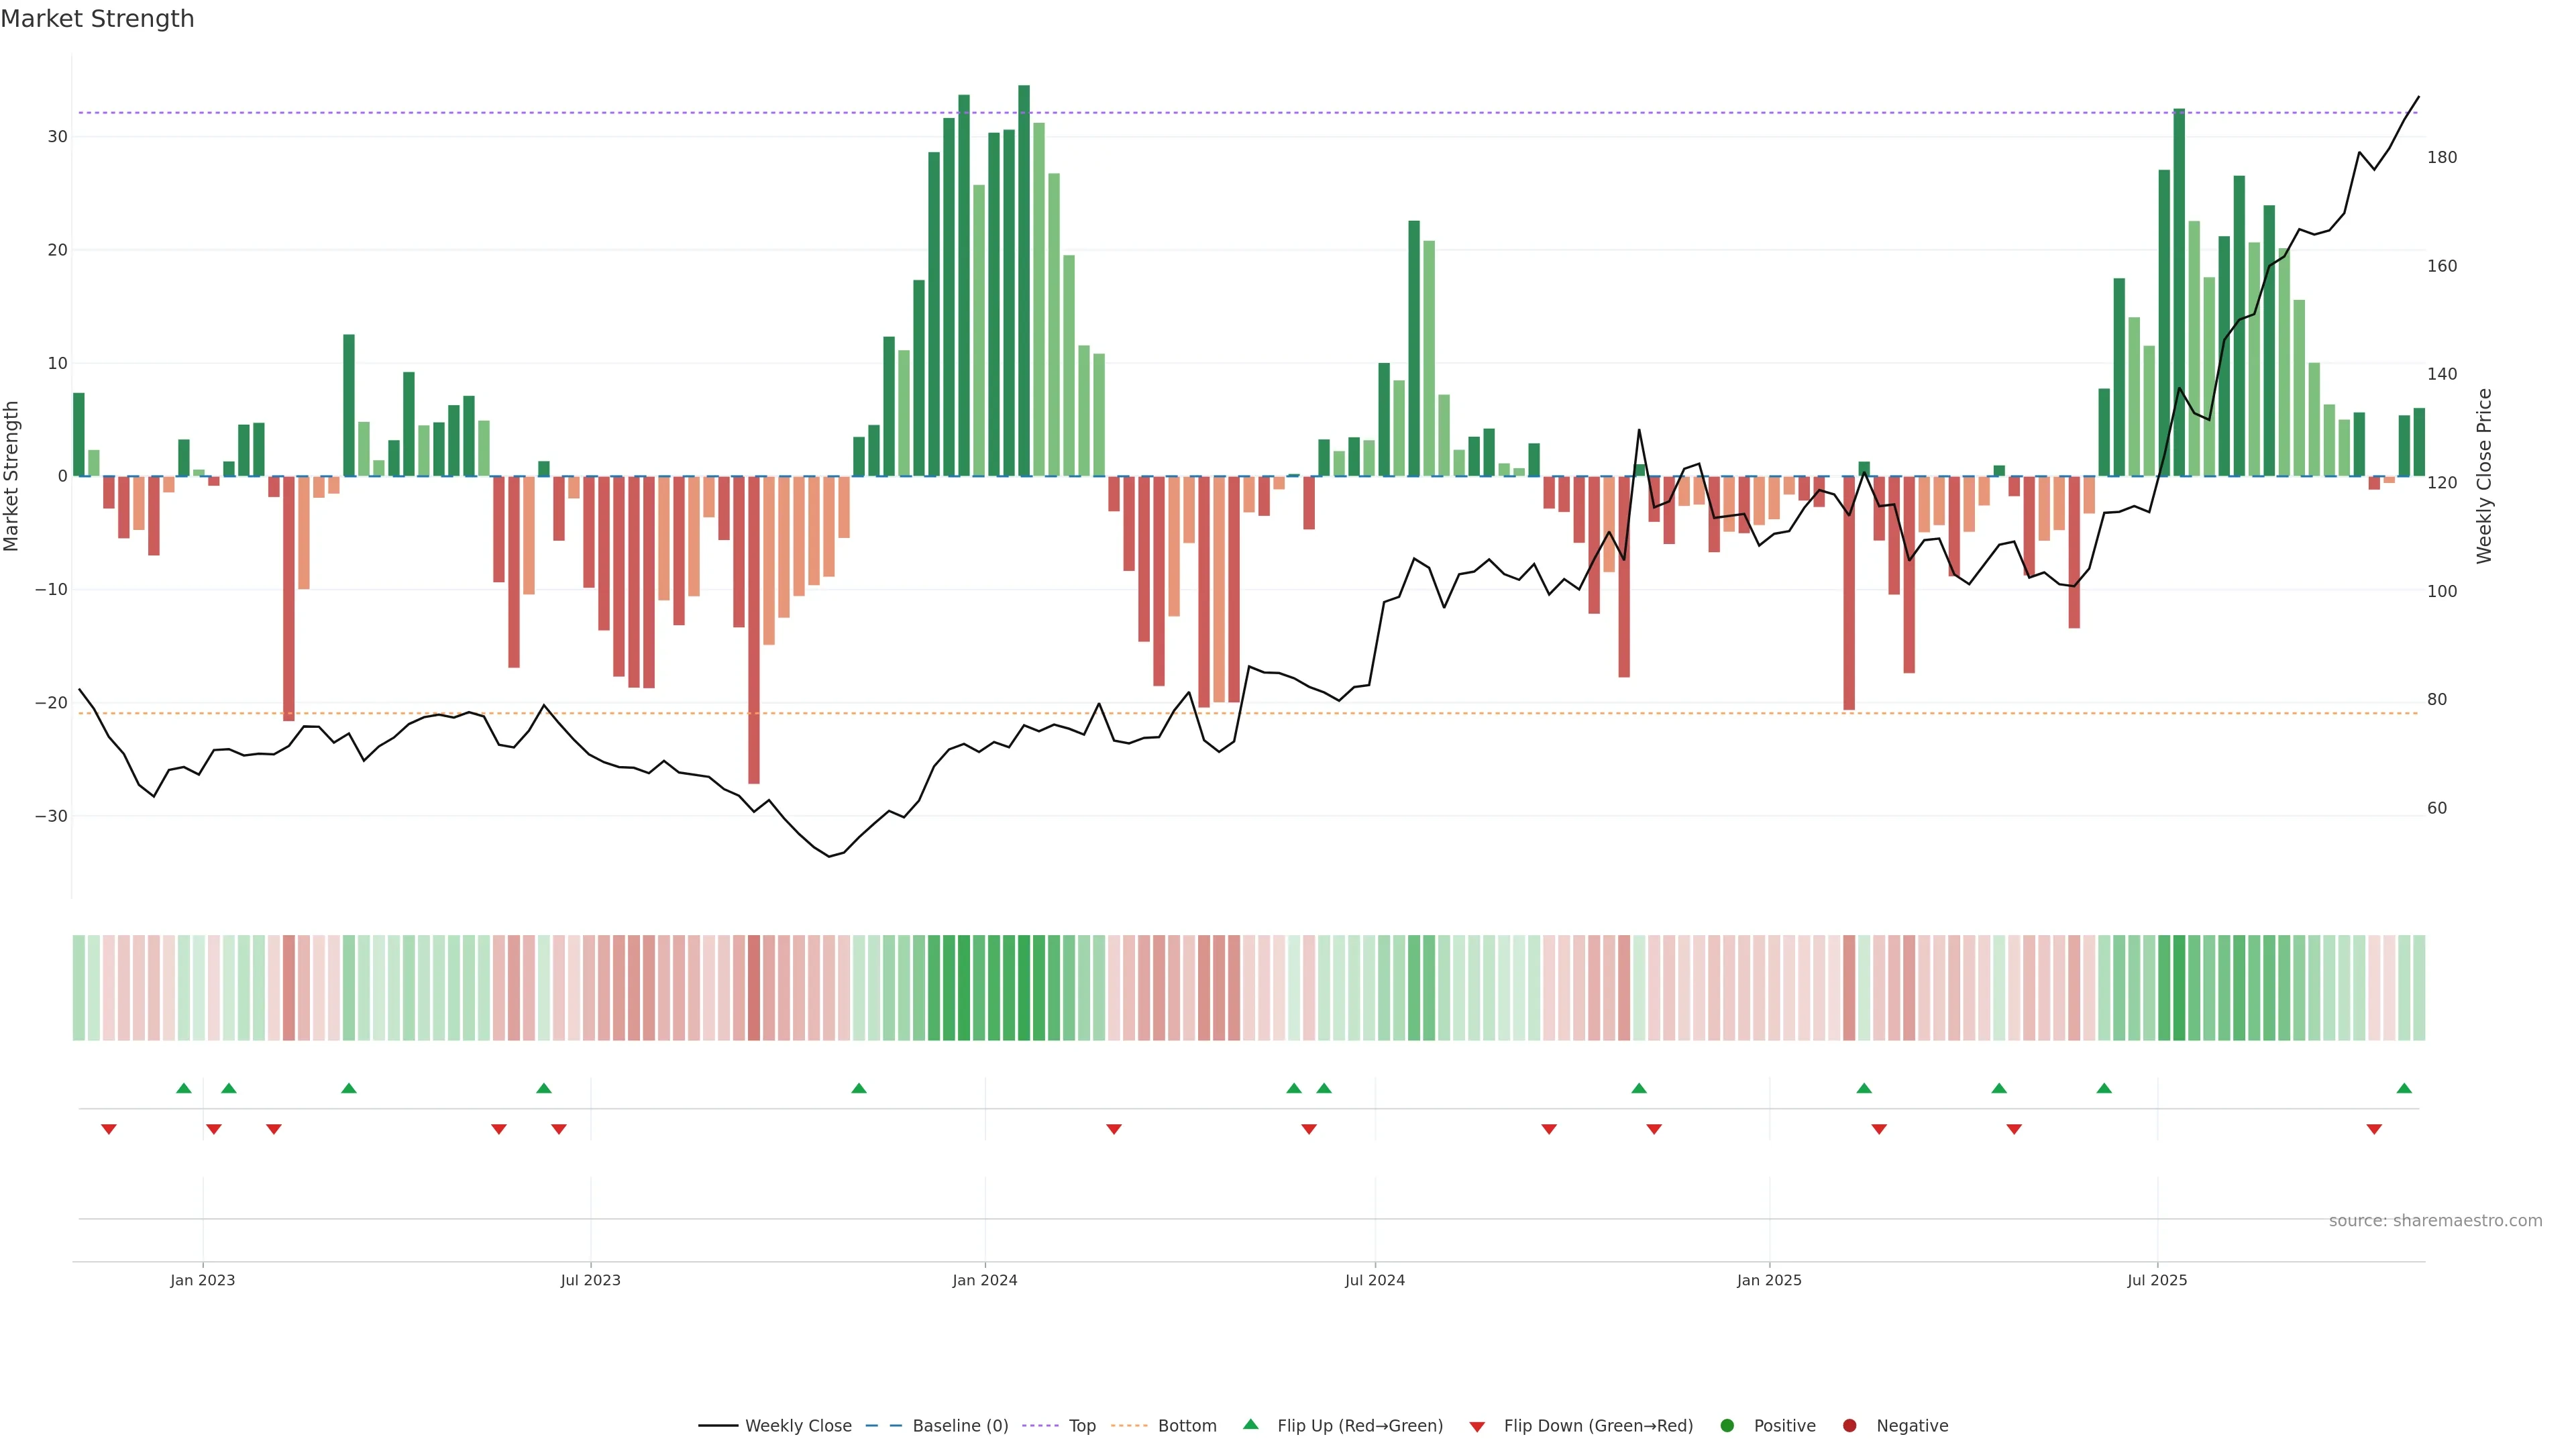Click the Baseline (0) legend entry
This screenshot has height=1449, width=2576.
tap(959, 1426)
